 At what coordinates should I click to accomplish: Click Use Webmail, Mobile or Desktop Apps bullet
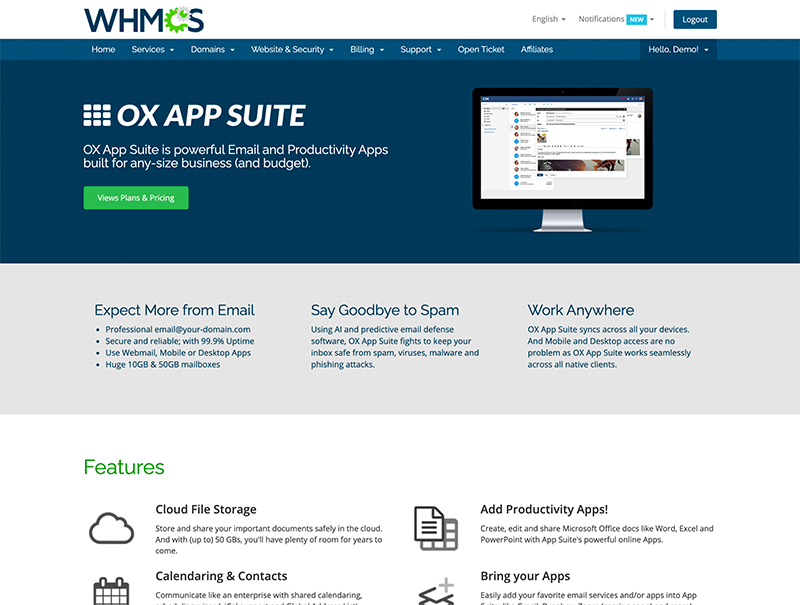pyautogui.click(x=178, y=353)
